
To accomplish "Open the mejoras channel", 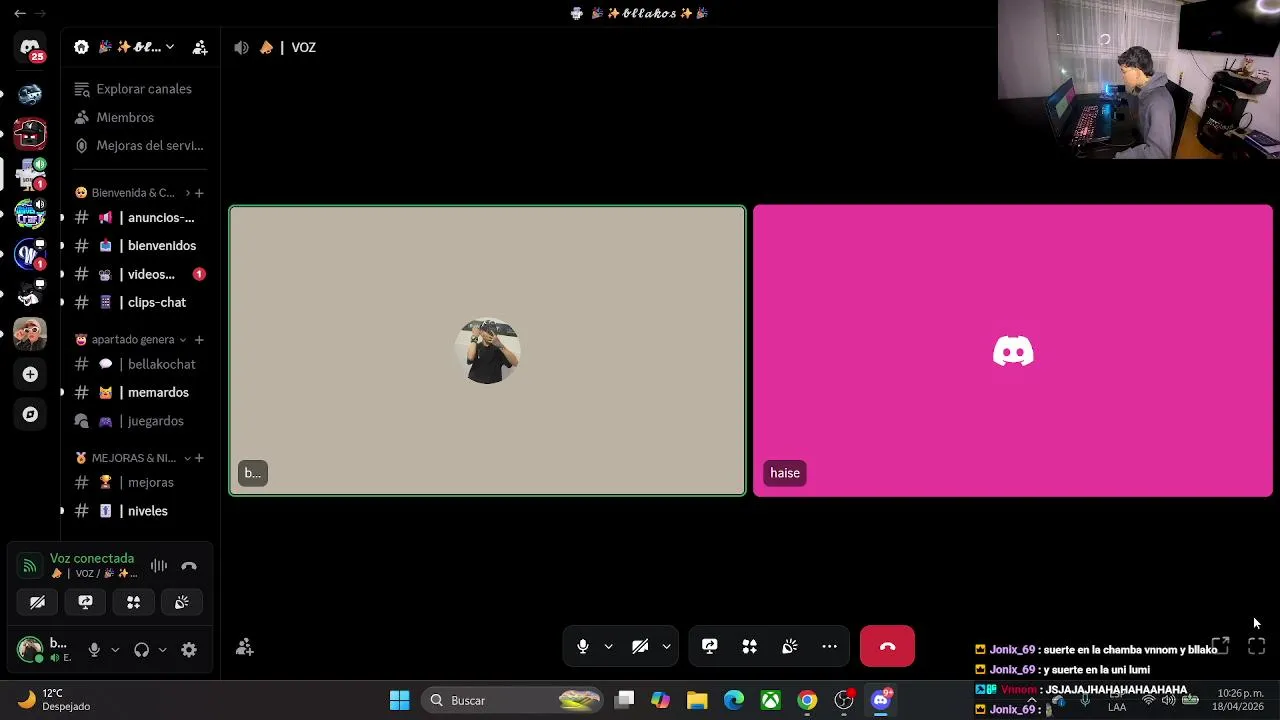I will tap(139, 482).
